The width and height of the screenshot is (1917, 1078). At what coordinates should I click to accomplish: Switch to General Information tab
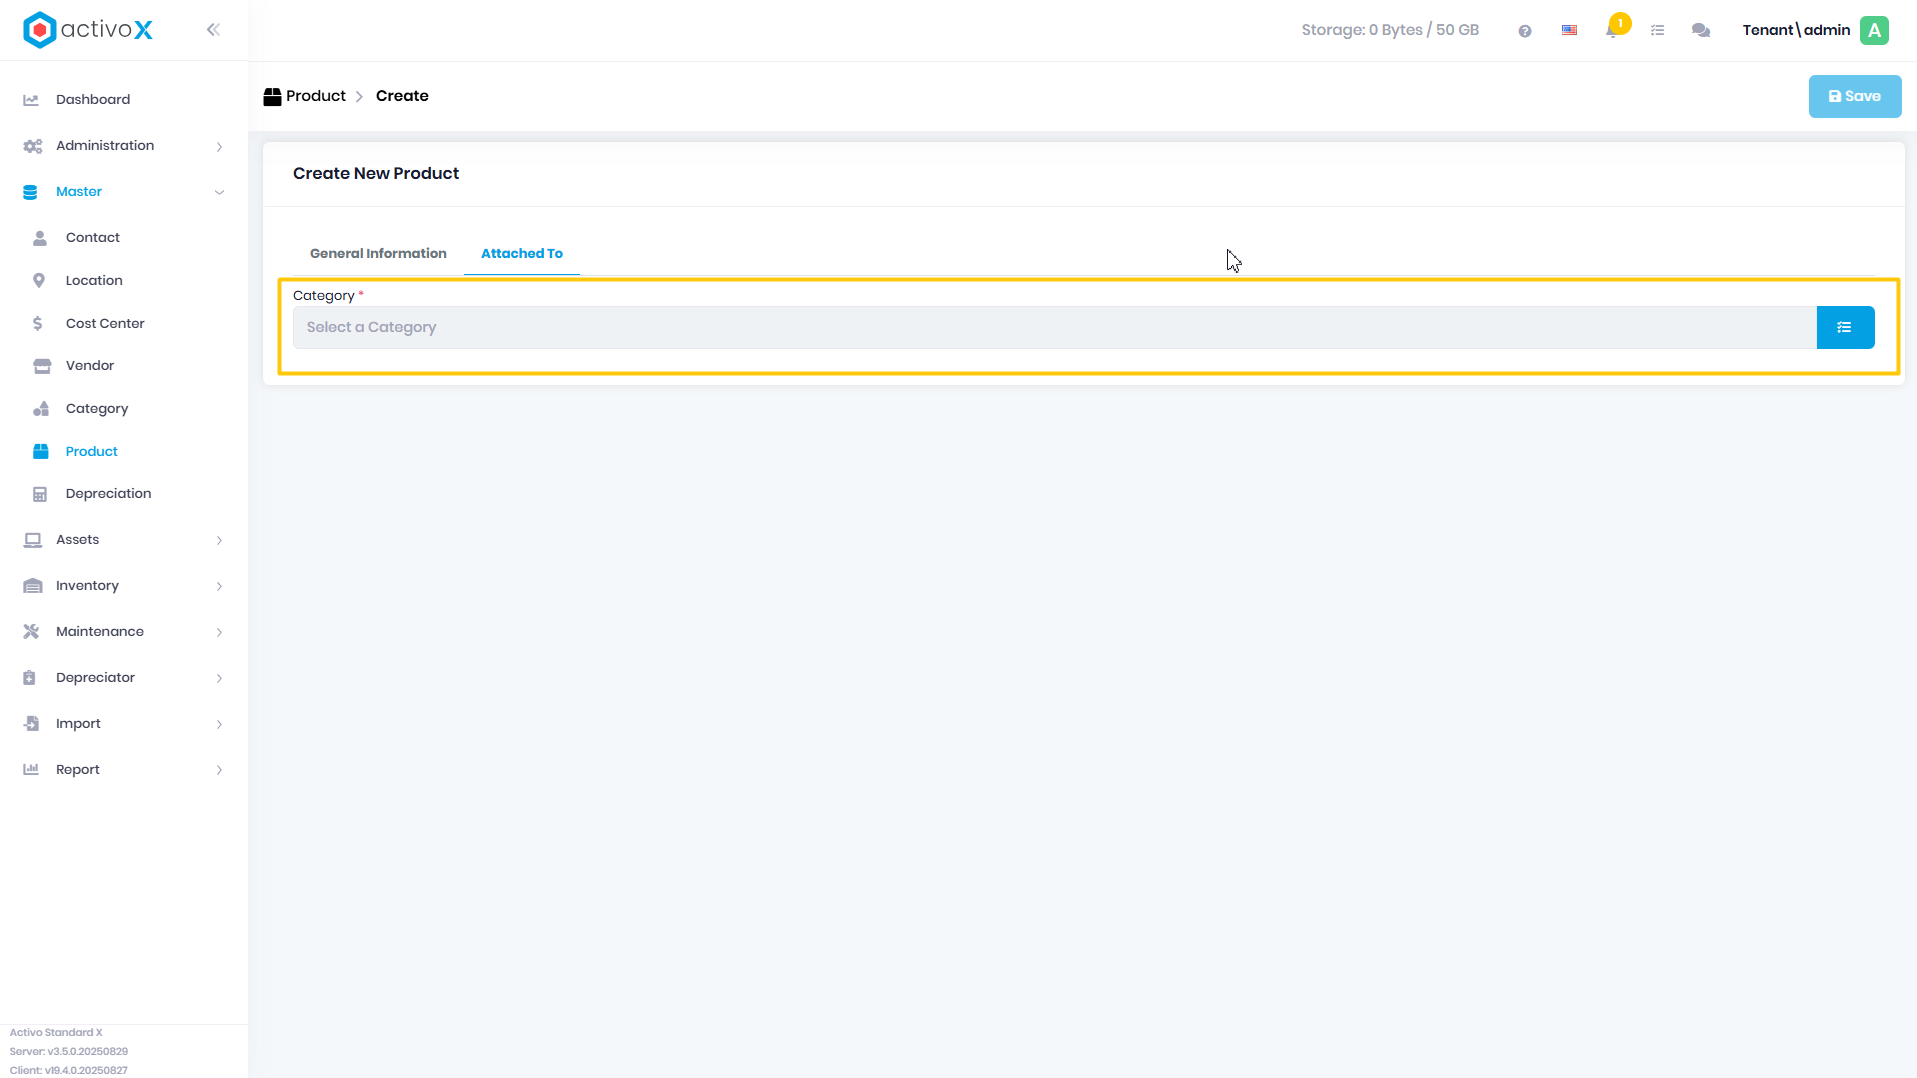pos(378,254)
